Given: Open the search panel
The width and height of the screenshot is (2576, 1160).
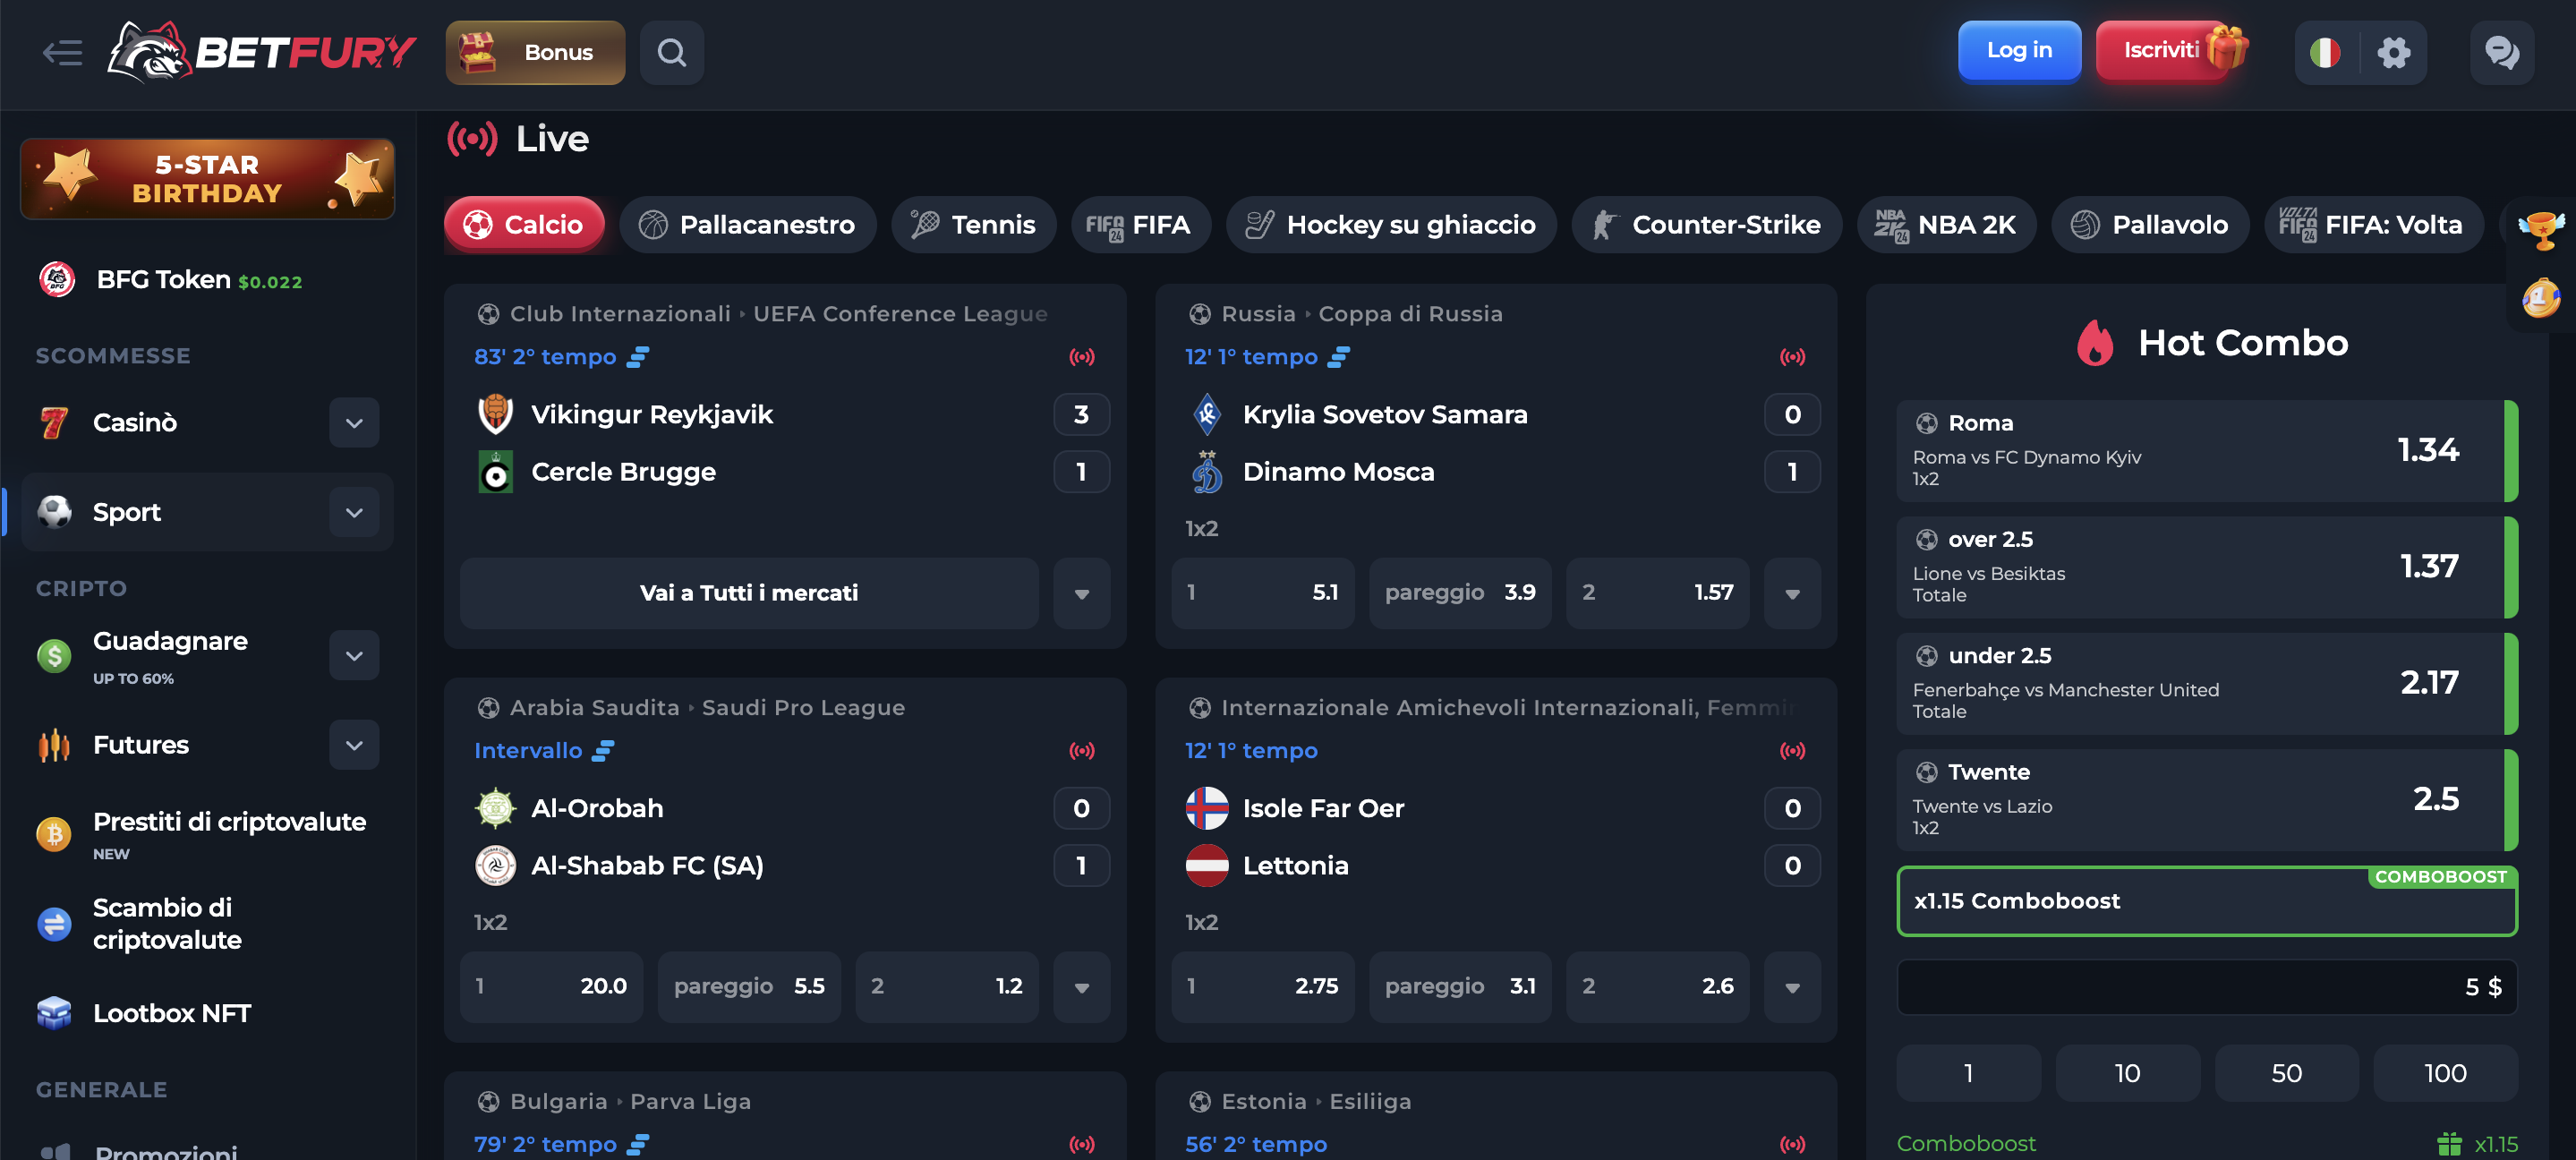Looking at the screenshot, I should click(671, 52).
